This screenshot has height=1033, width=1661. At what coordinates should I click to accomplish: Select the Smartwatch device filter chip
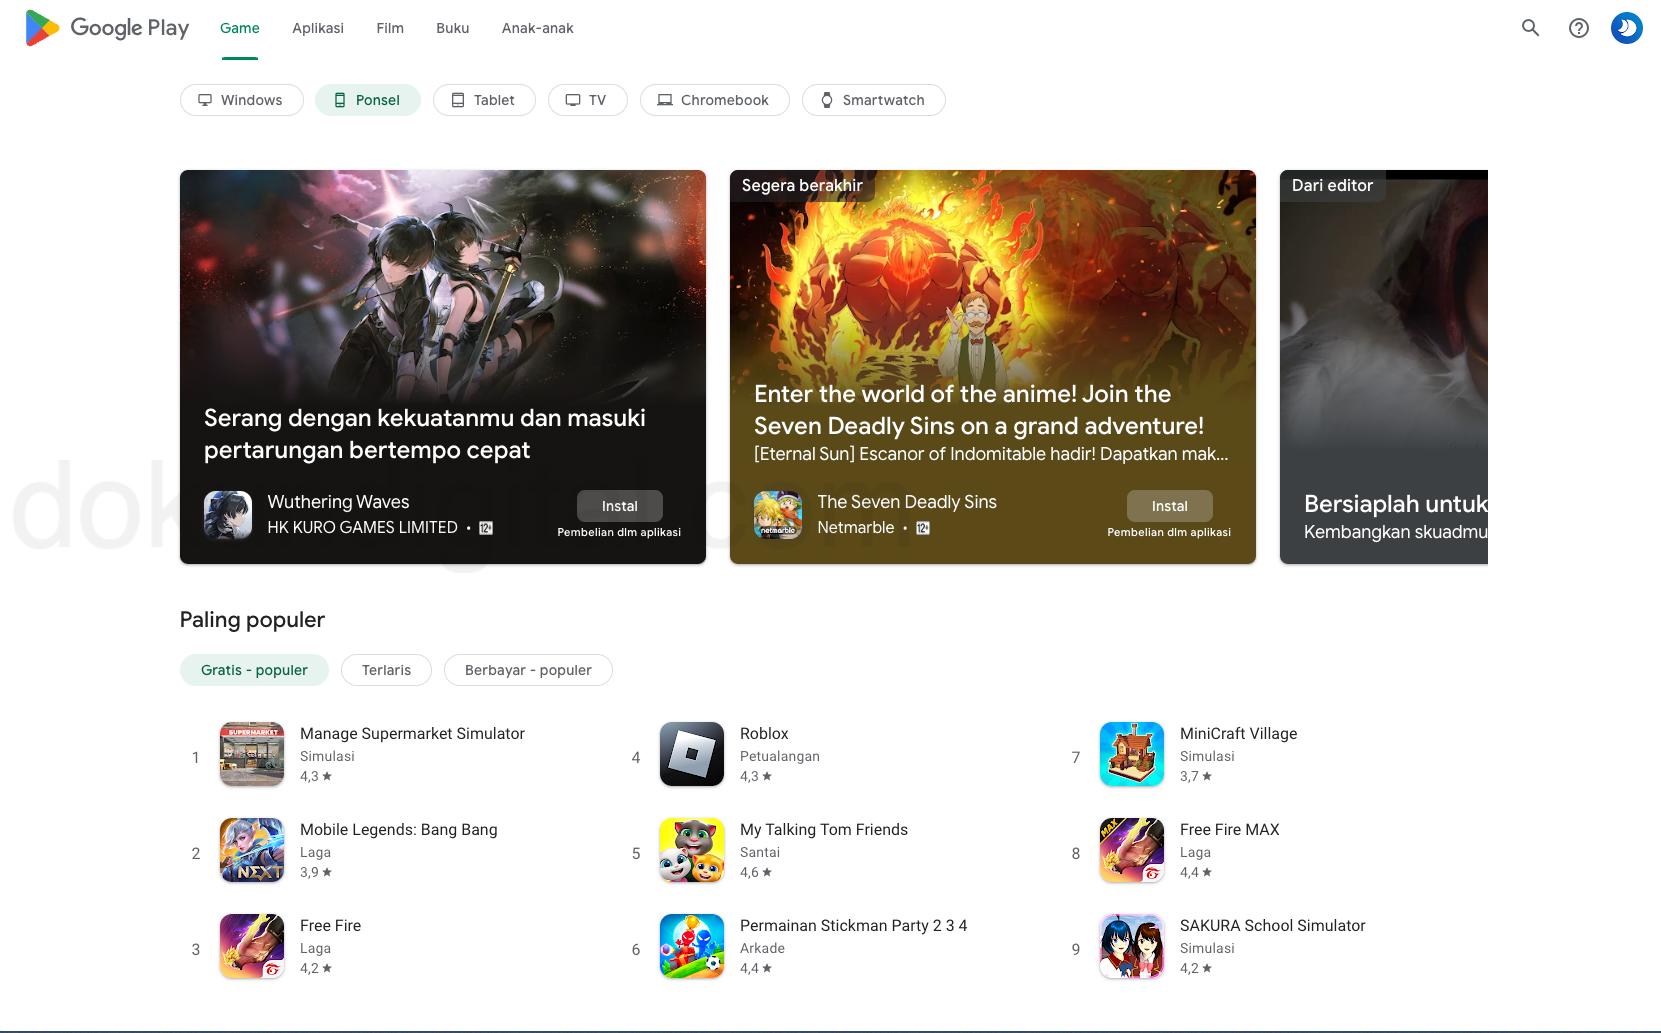873,100
